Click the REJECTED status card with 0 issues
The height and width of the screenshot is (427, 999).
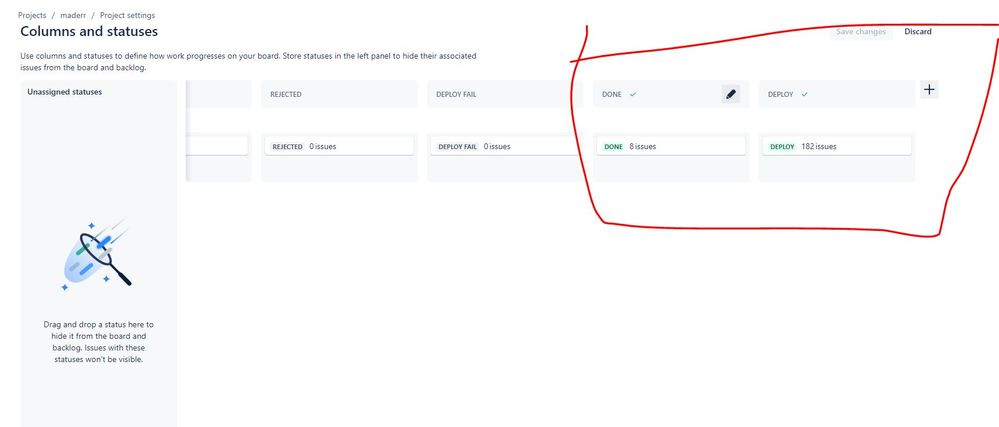339,146
